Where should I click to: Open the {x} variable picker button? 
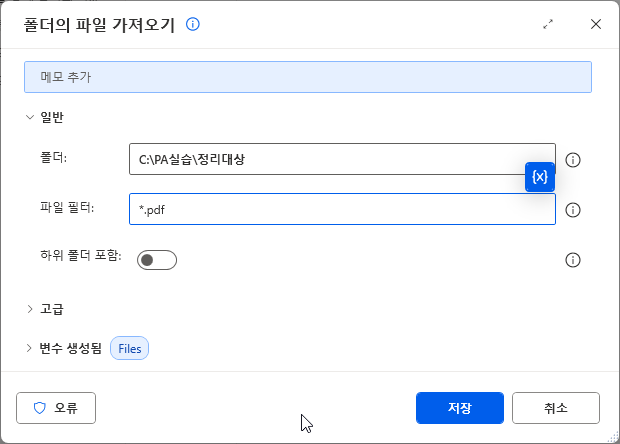click(540, 177)
